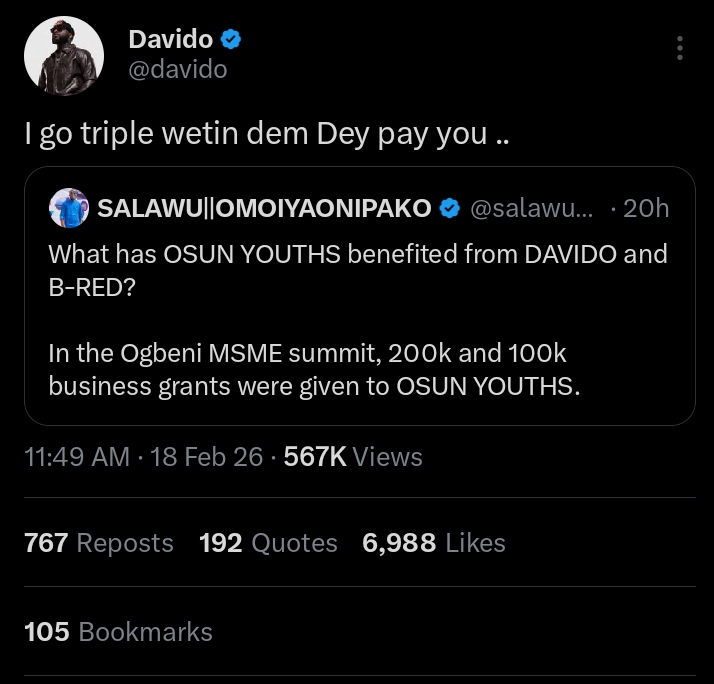Screen dimensions: 714x684
Task: Show the 767 Reposts list
Action: coord(99,543)
